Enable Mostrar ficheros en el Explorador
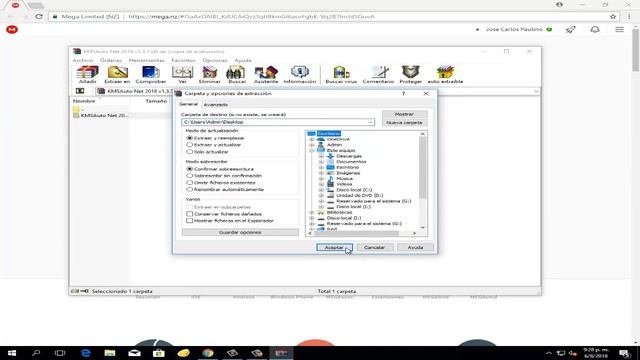This screenshot has width=640, height=360. tap(189, 221)
